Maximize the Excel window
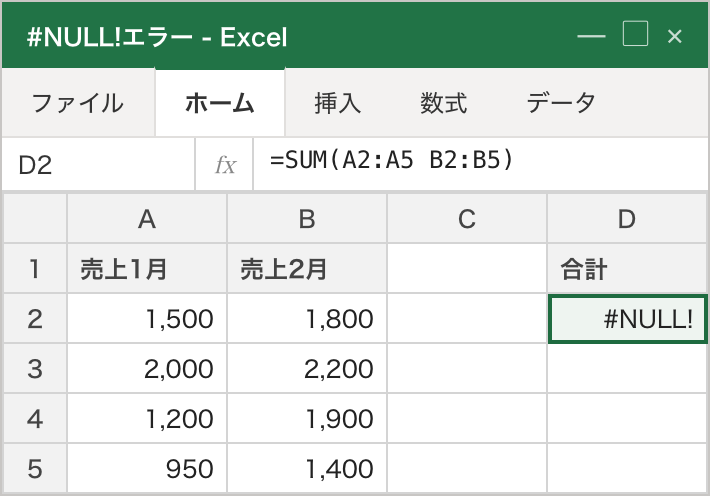 click(x=635, y=34)
